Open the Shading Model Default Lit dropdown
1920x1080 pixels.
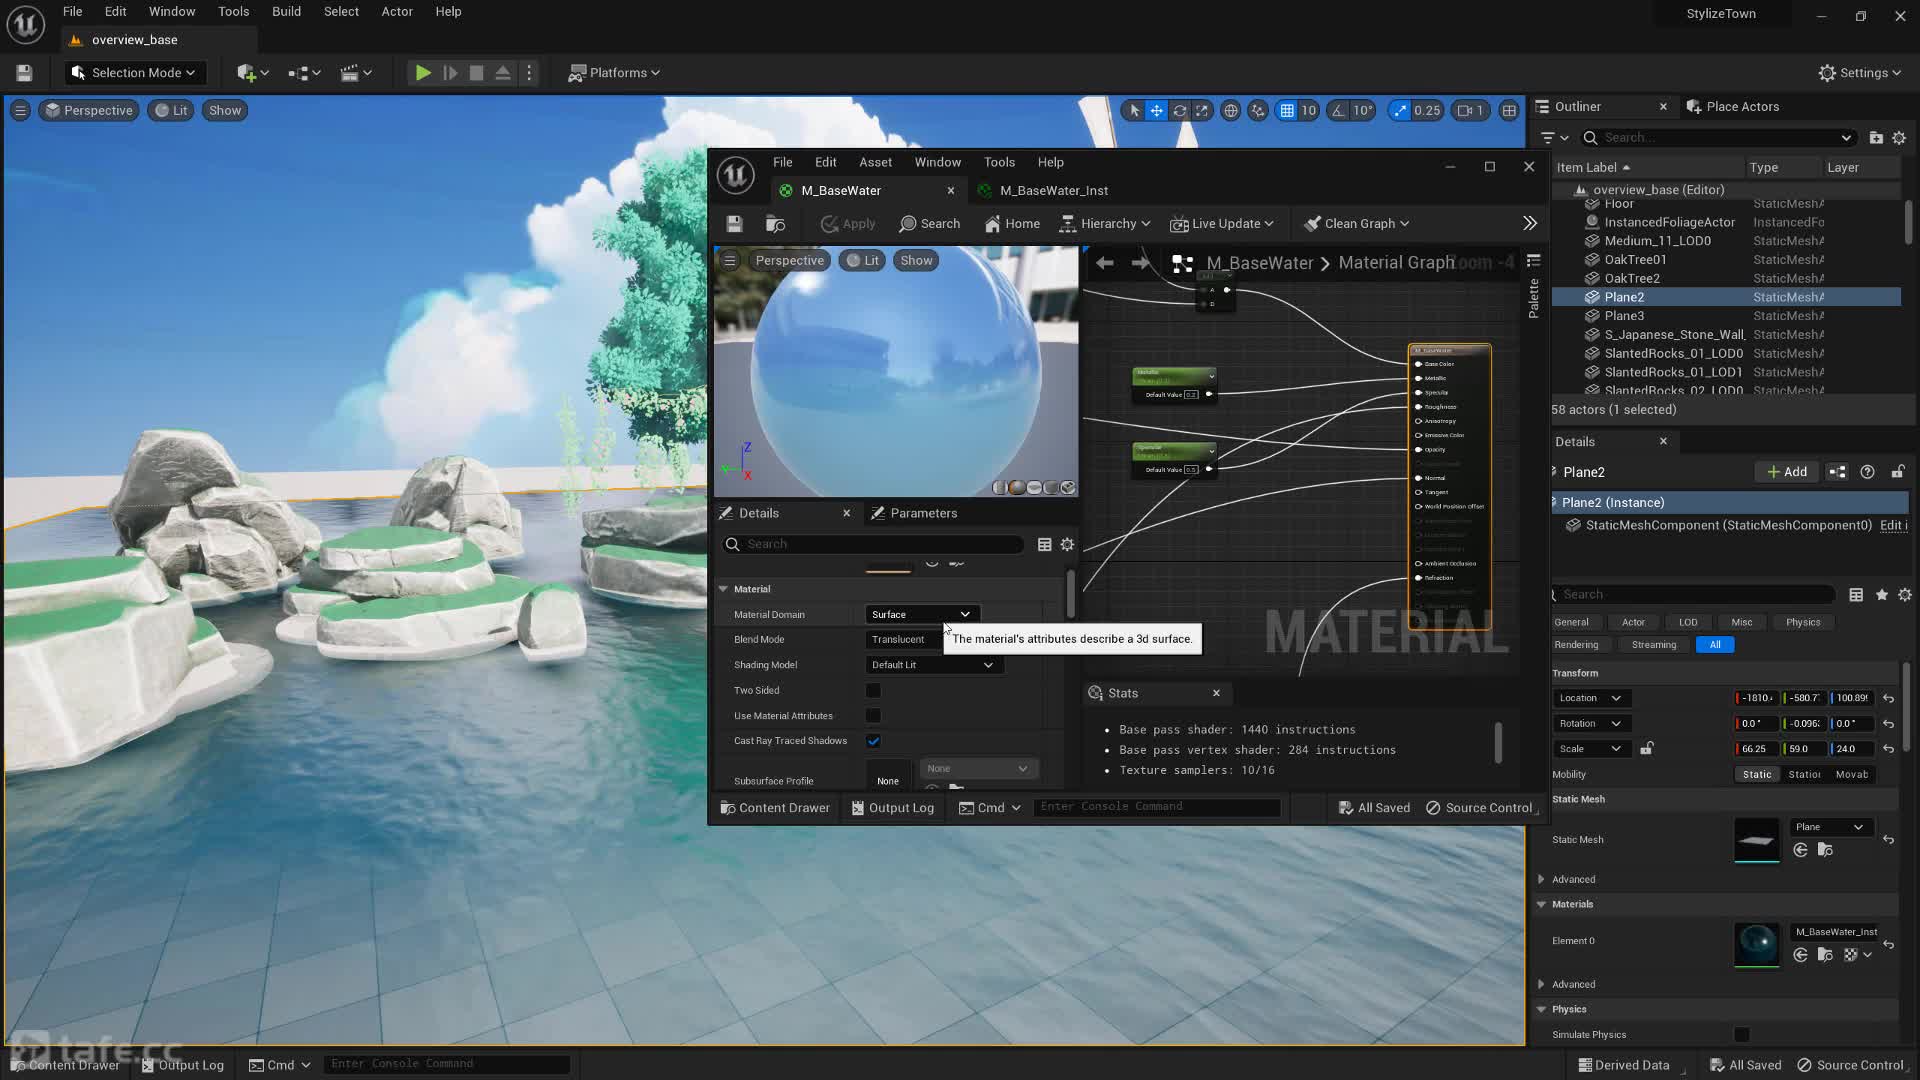coord(932,666)
